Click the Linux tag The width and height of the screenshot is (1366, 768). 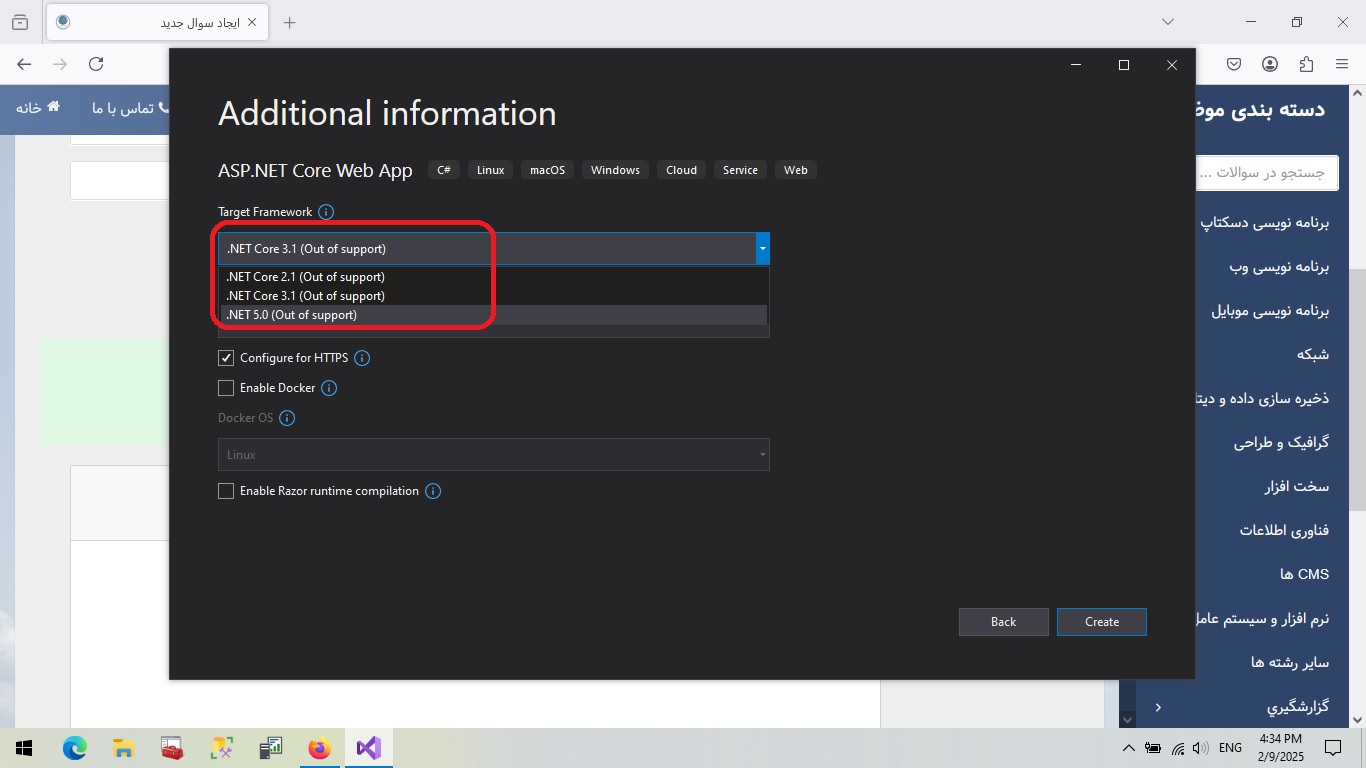tap(491, 170)
